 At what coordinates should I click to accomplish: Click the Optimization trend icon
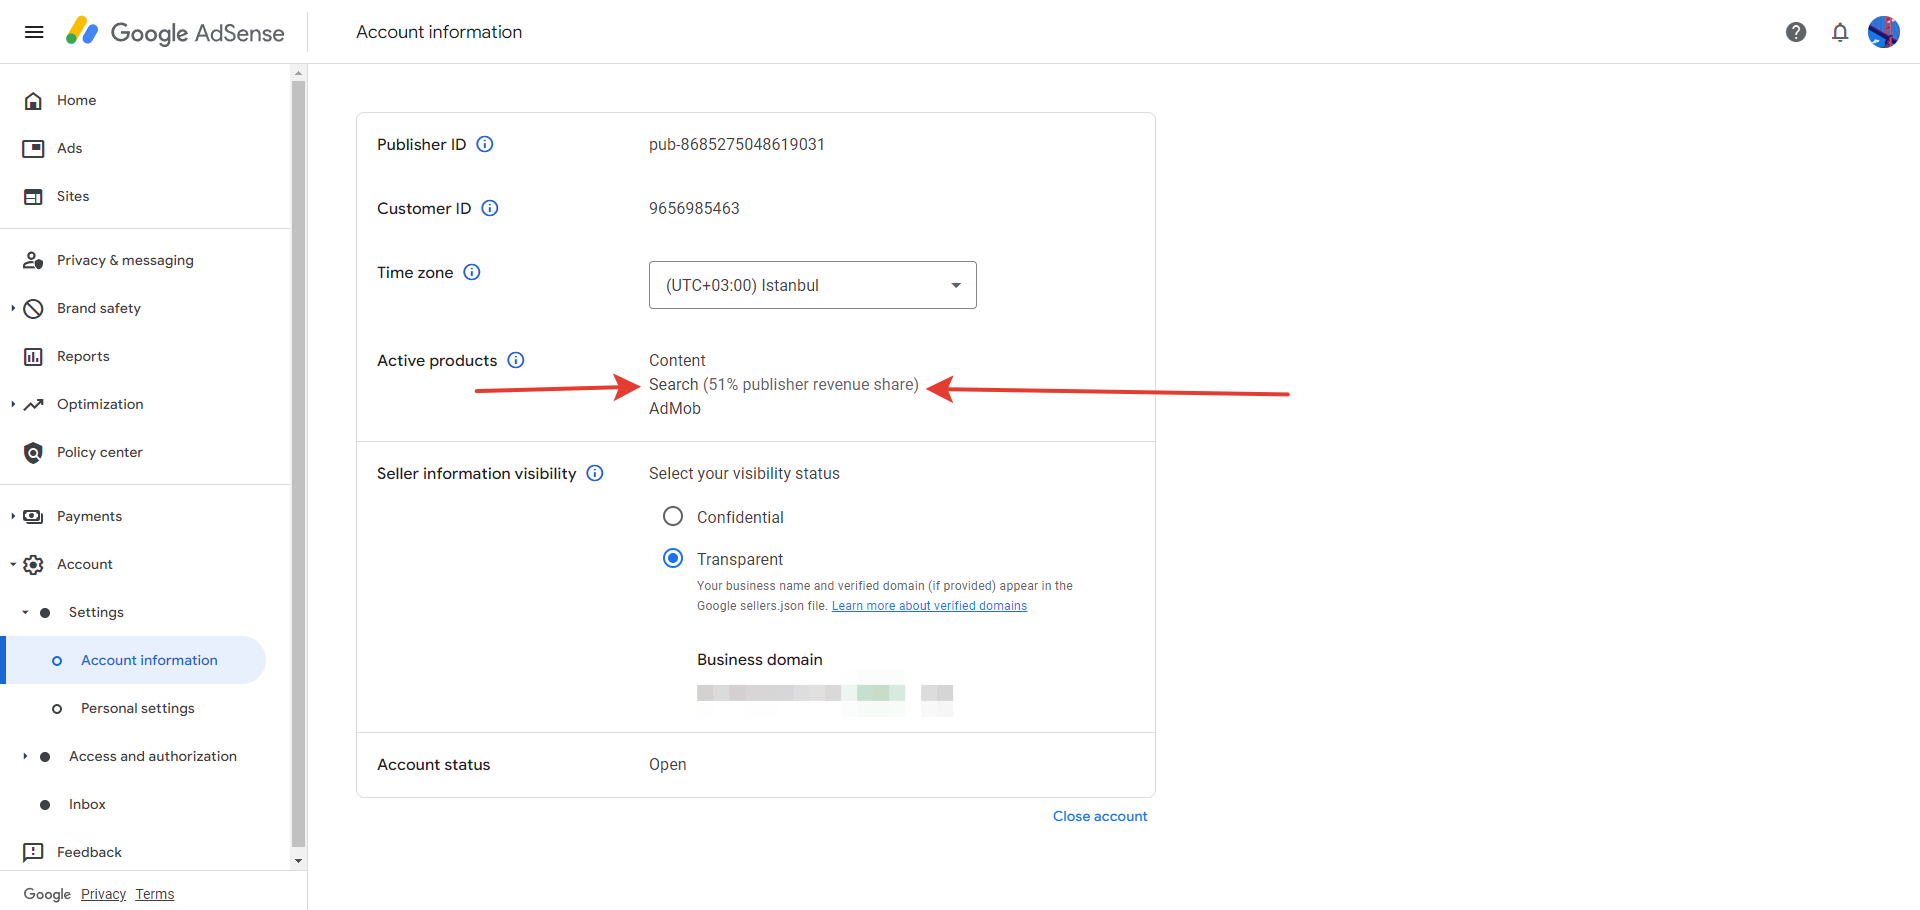pos(33,404)
